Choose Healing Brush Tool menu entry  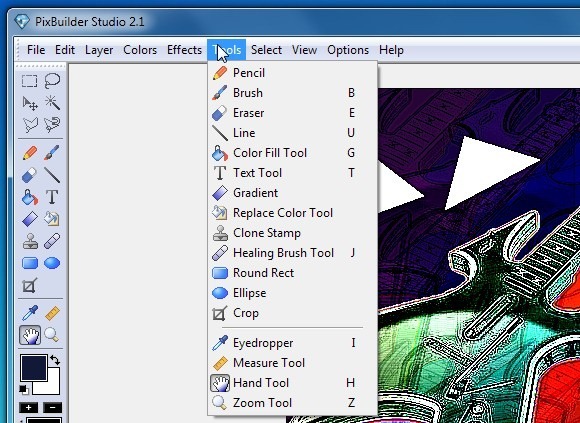(293, 253)
